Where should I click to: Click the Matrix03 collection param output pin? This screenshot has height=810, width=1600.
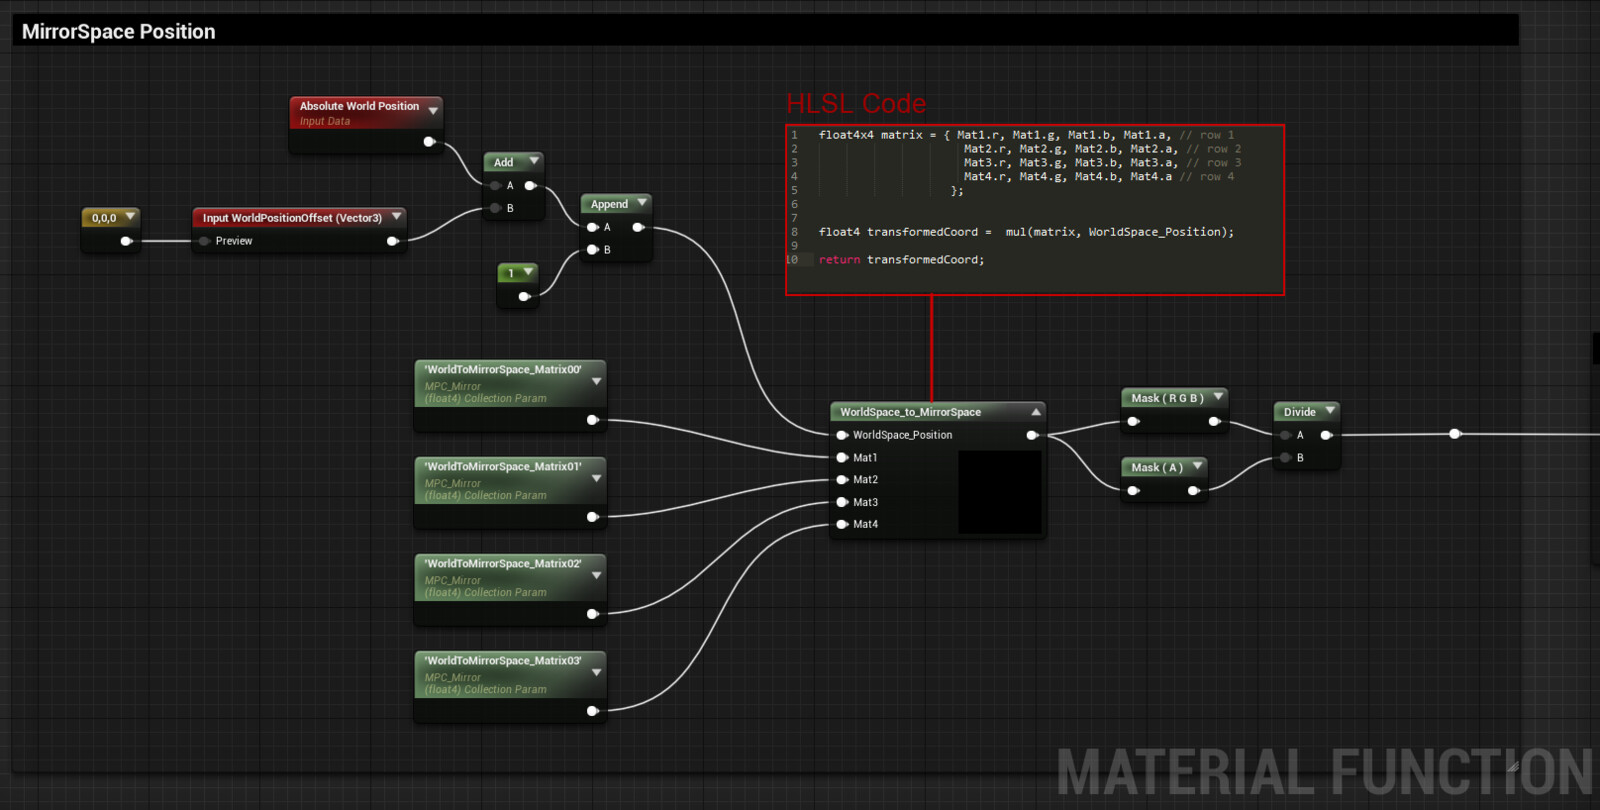pos(593,711)
